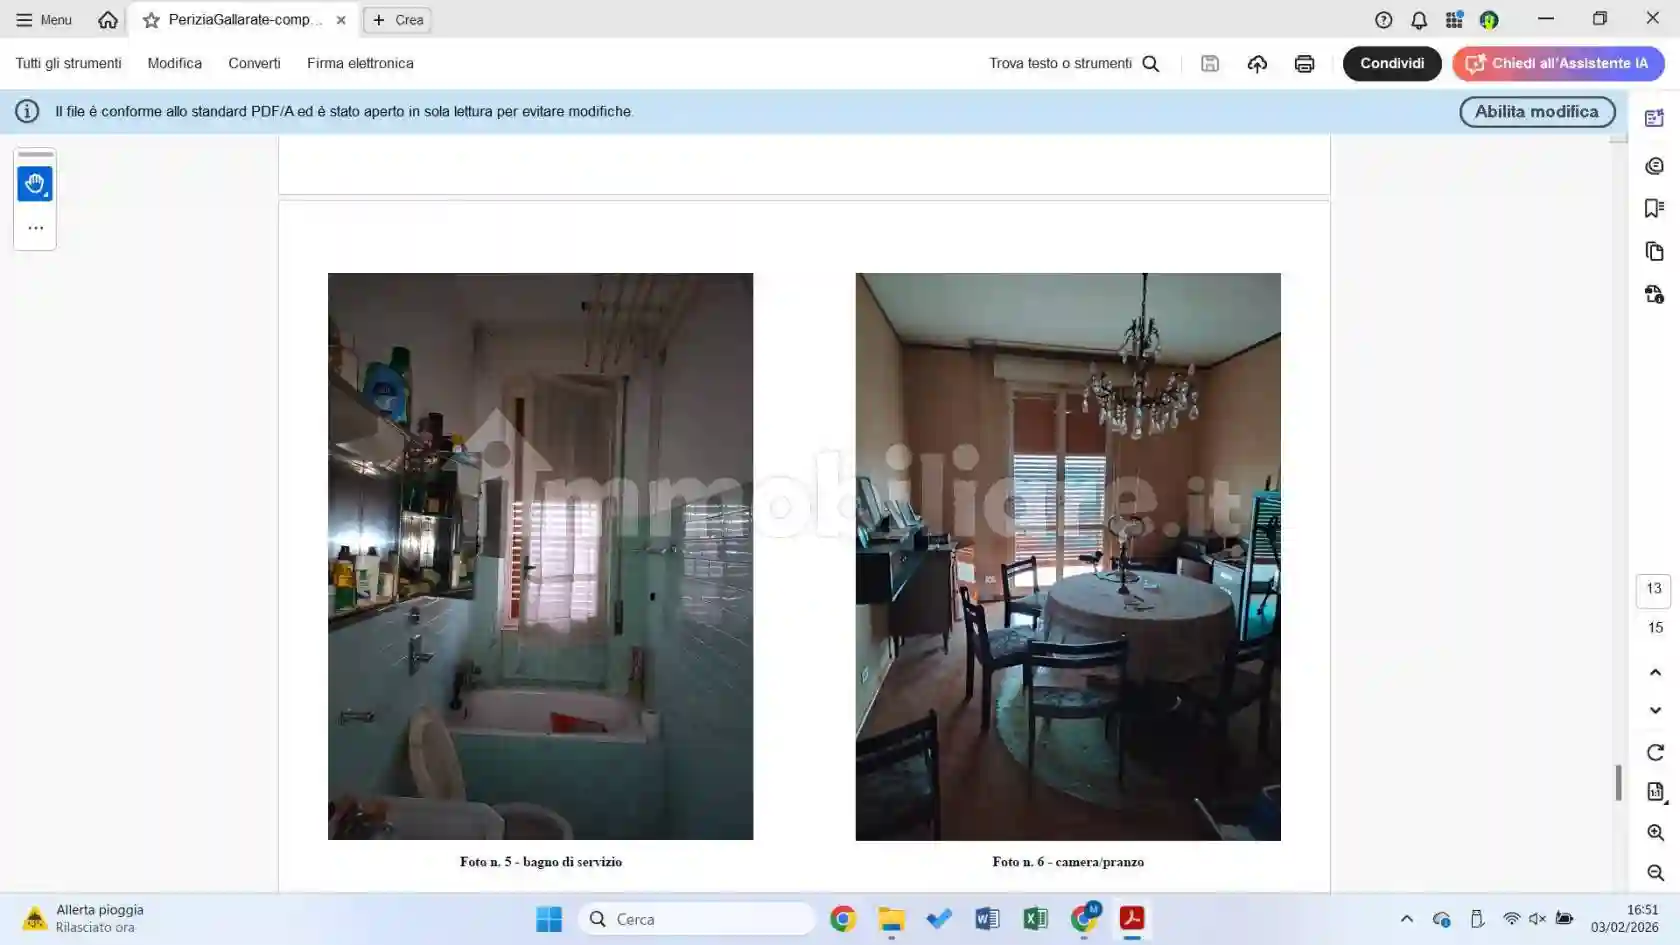Screen dimensions: 1680x945
Task: Zoom in using magnifier plus icon
Action: pyautogui.click(x=1655, y=833)
